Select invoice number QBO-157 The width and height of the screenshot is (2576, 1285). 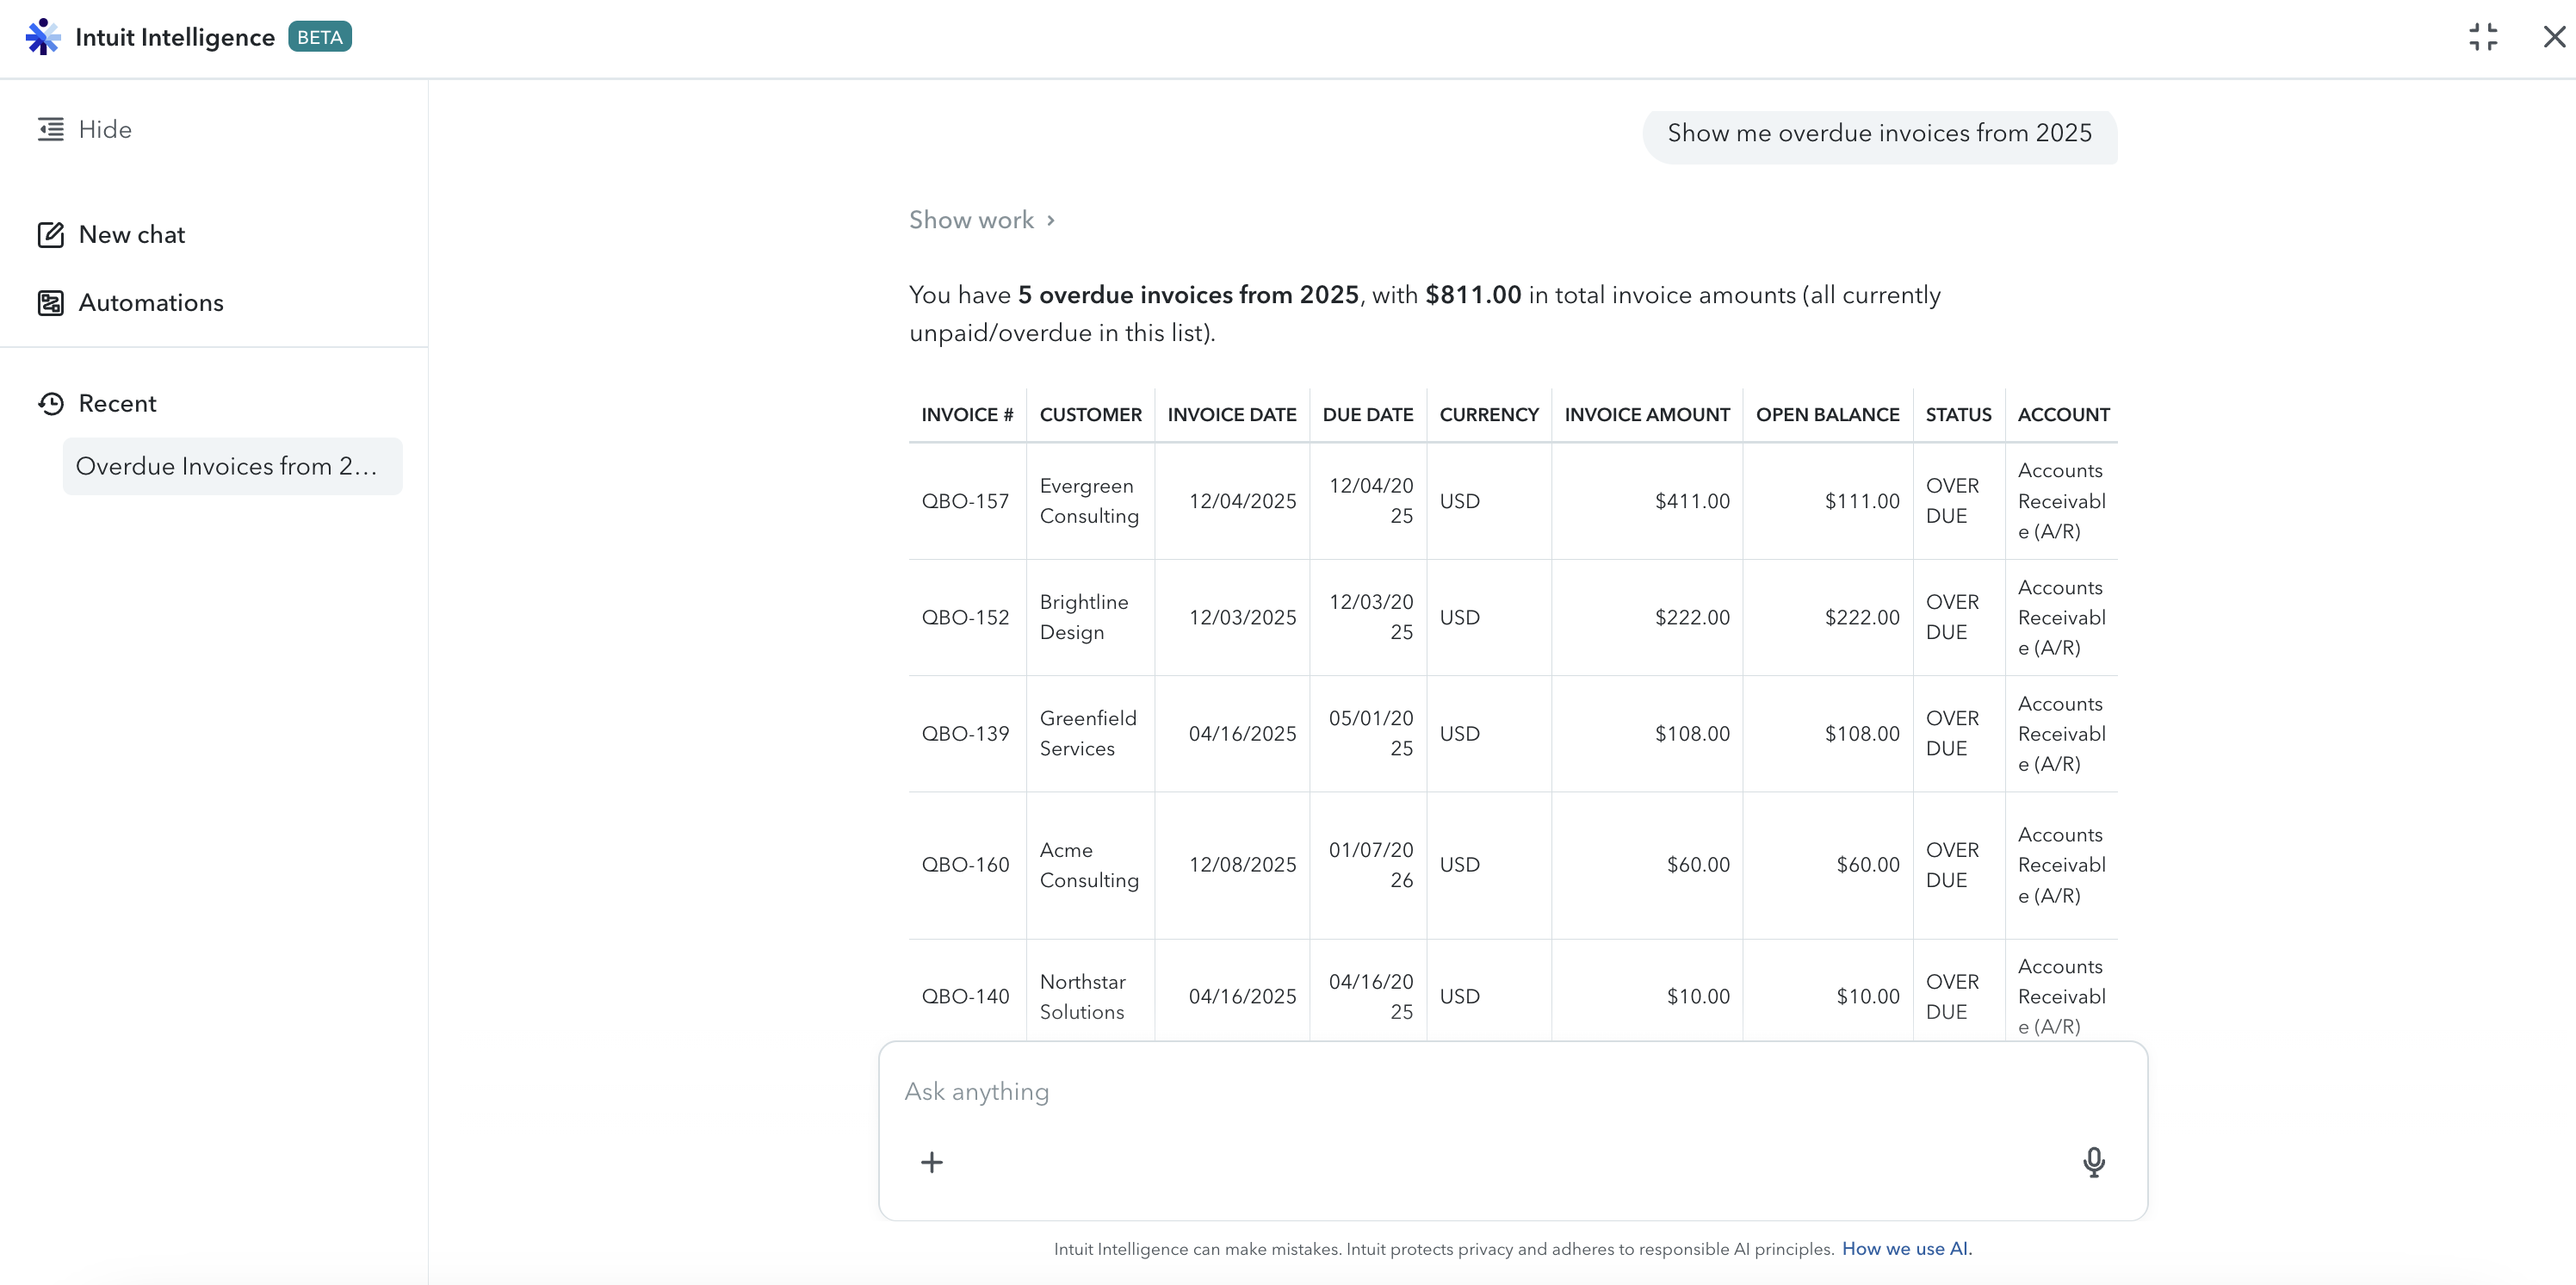(x=965, y=501)
